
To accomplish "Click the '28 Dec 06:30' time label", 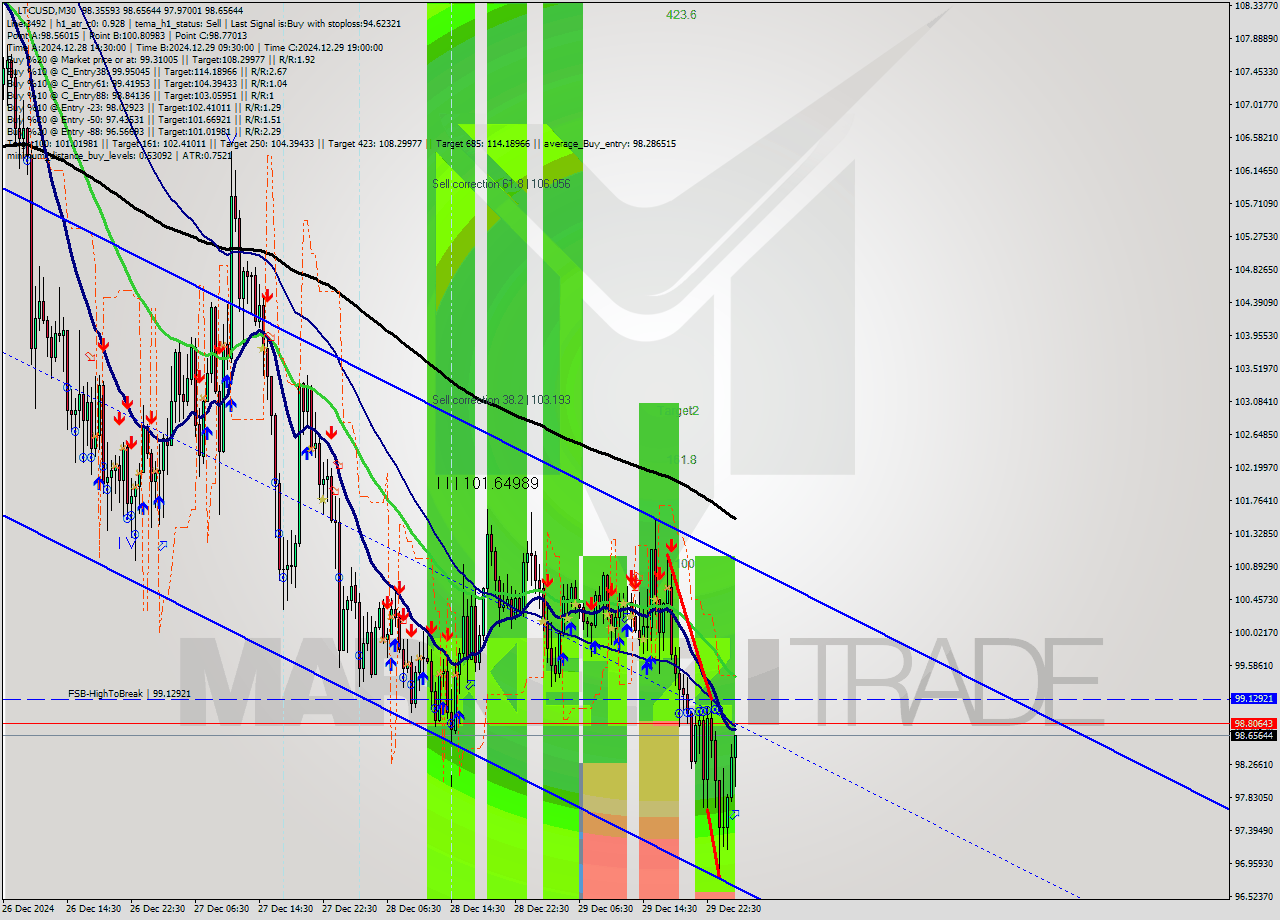I will pyautogui.click(x=413, y=909).
